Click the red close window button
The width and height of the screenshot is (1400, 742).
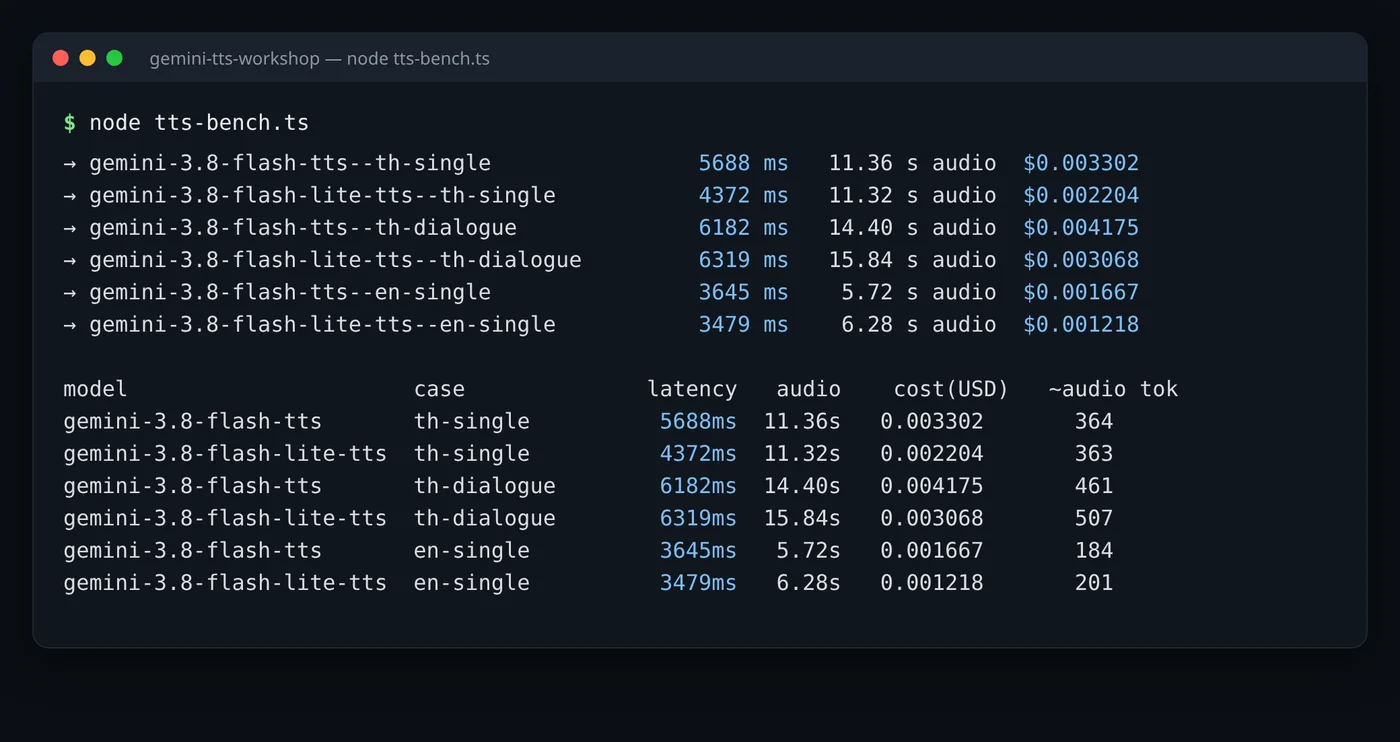(60, 58)
